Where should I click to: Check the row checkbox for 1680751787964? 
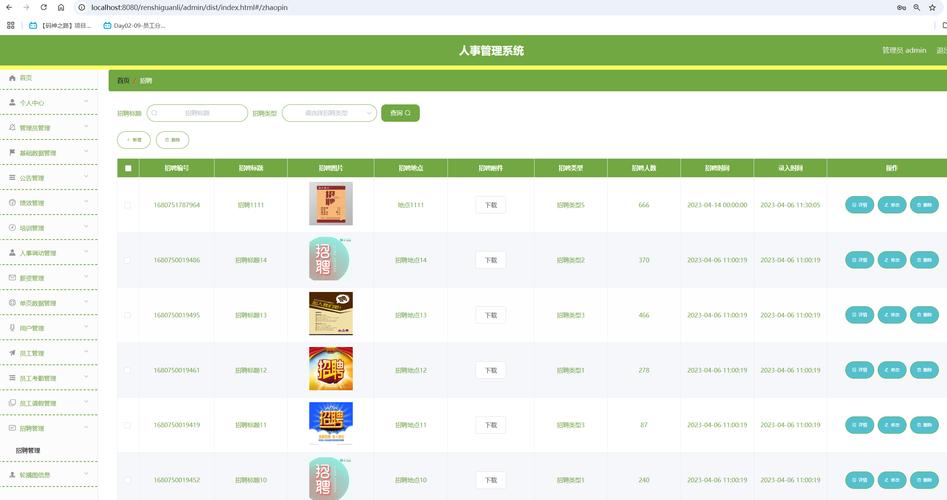click(x=127, y=205)
